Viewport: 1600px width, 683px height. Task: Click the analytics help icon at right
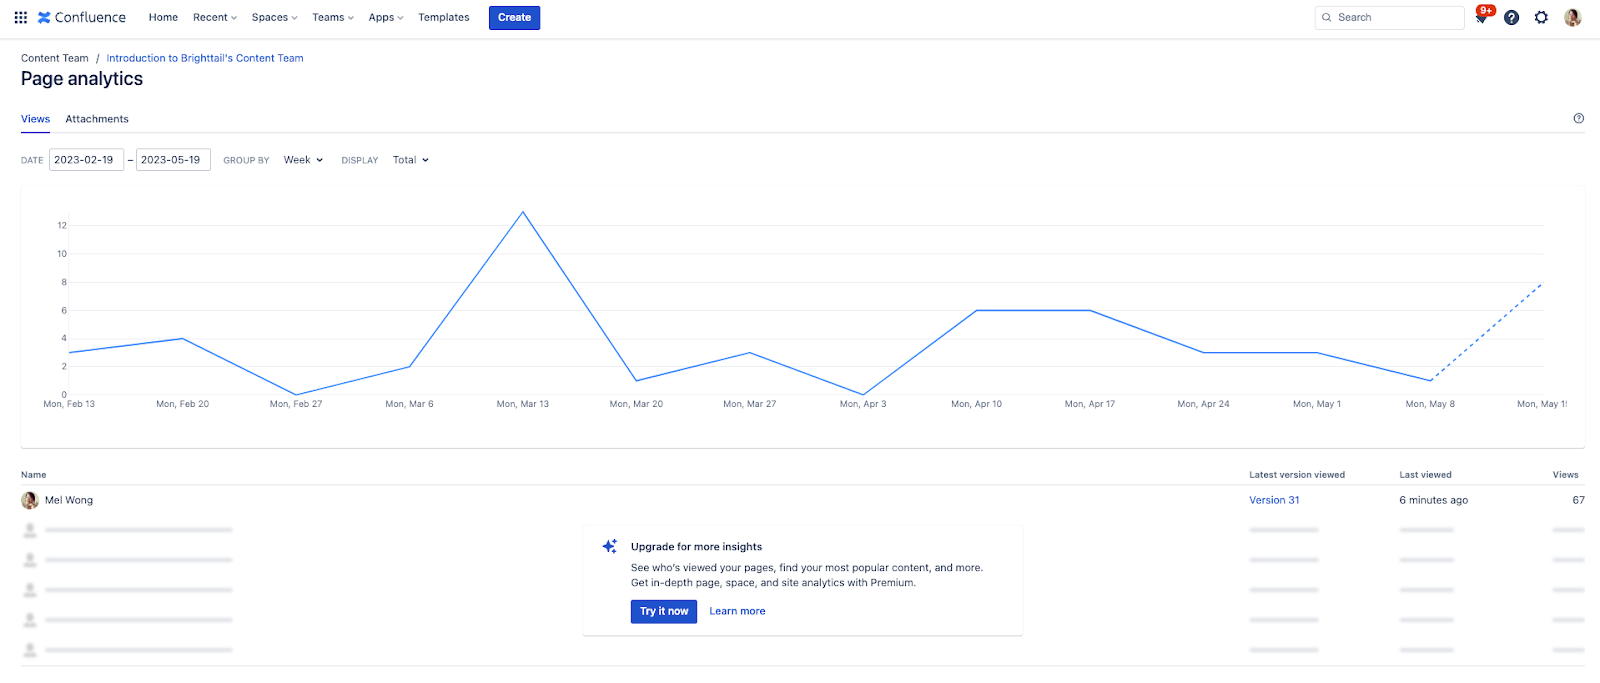pos(1579,118)
